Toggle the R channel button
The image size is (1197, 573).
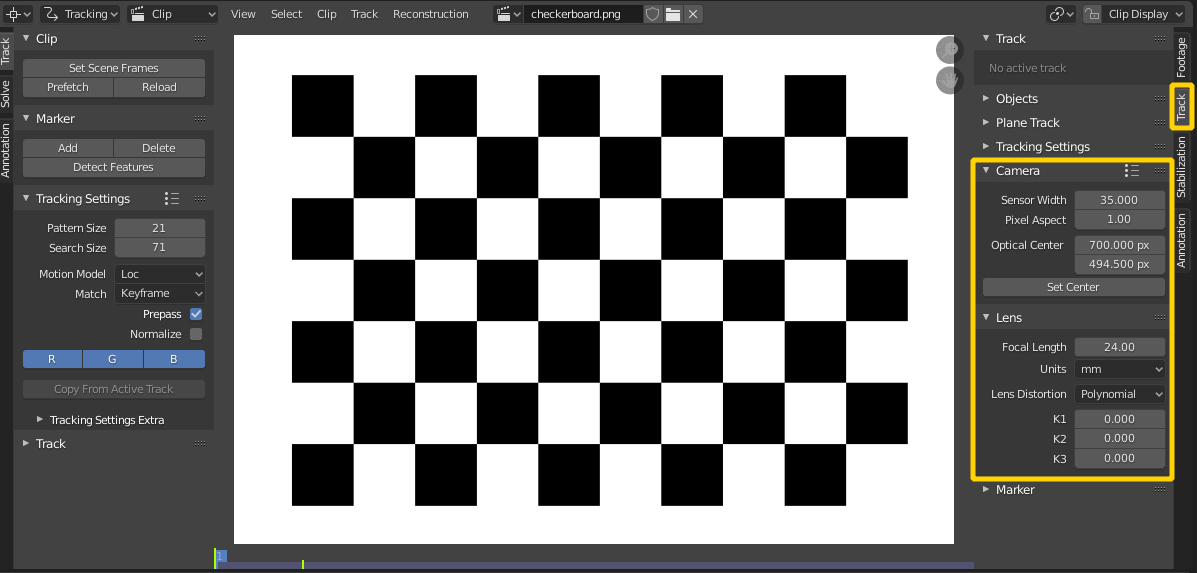[x=53, y=359]
